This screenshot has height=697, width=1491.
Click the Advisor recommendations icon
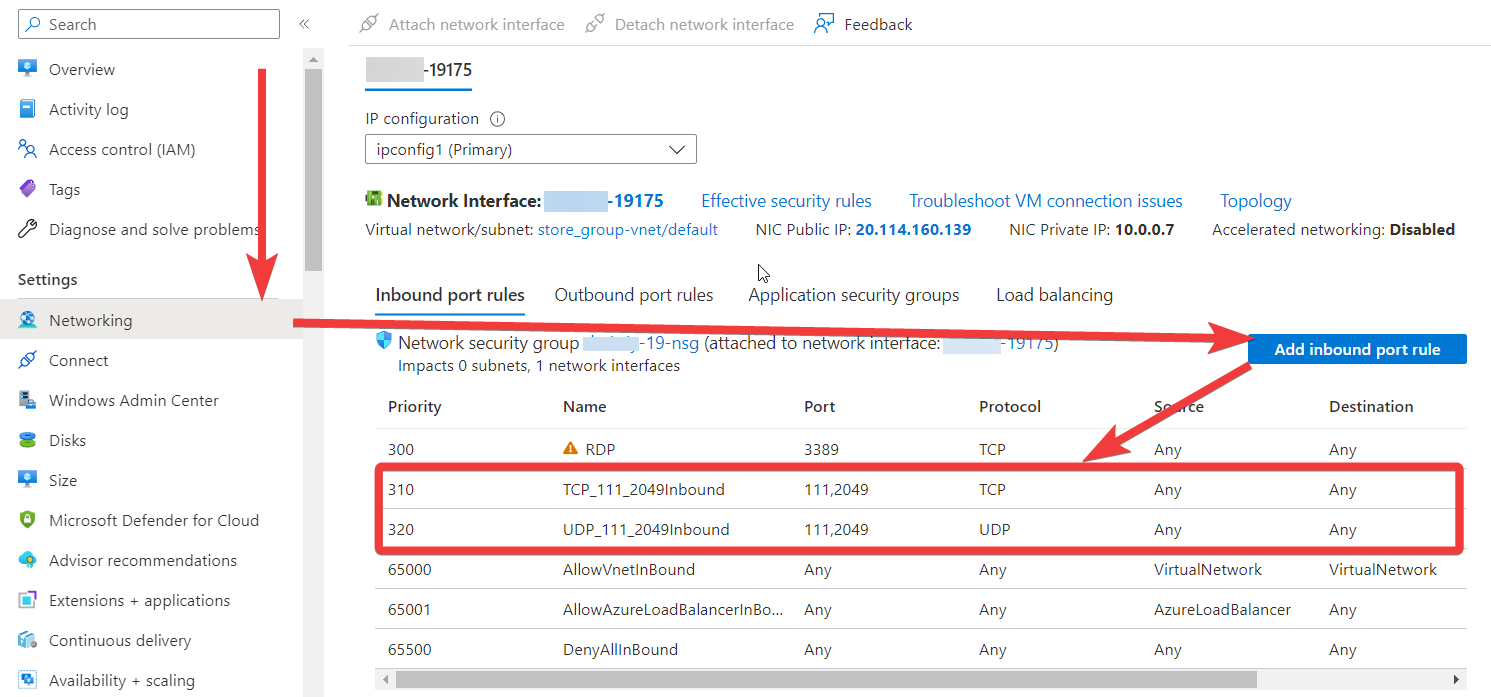click(x=28, y=560)
